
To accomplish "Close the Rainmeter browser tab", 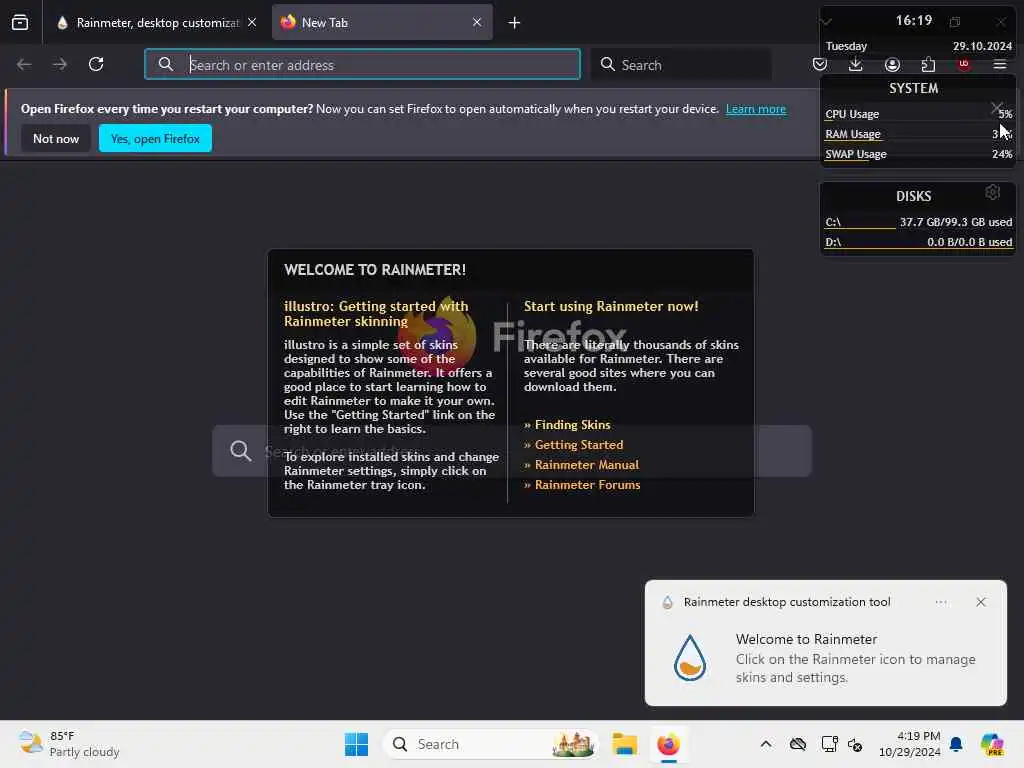I will tap(252, 23).
